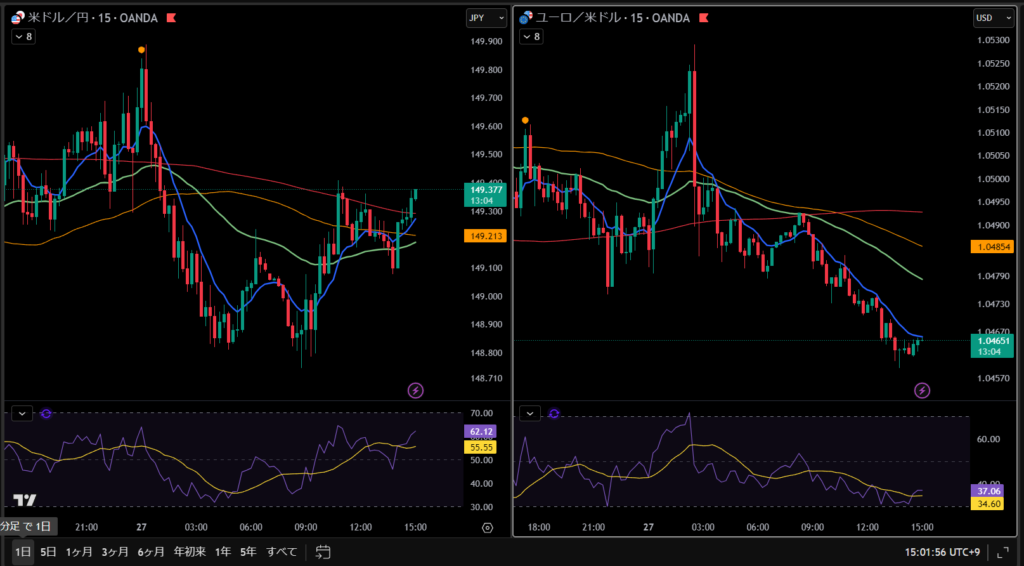Image resolution: width=1024 pixels, height=566 pixels.
Task: Click the orange dot marker on USD/JPY chart
Action: tap(142, 49)
